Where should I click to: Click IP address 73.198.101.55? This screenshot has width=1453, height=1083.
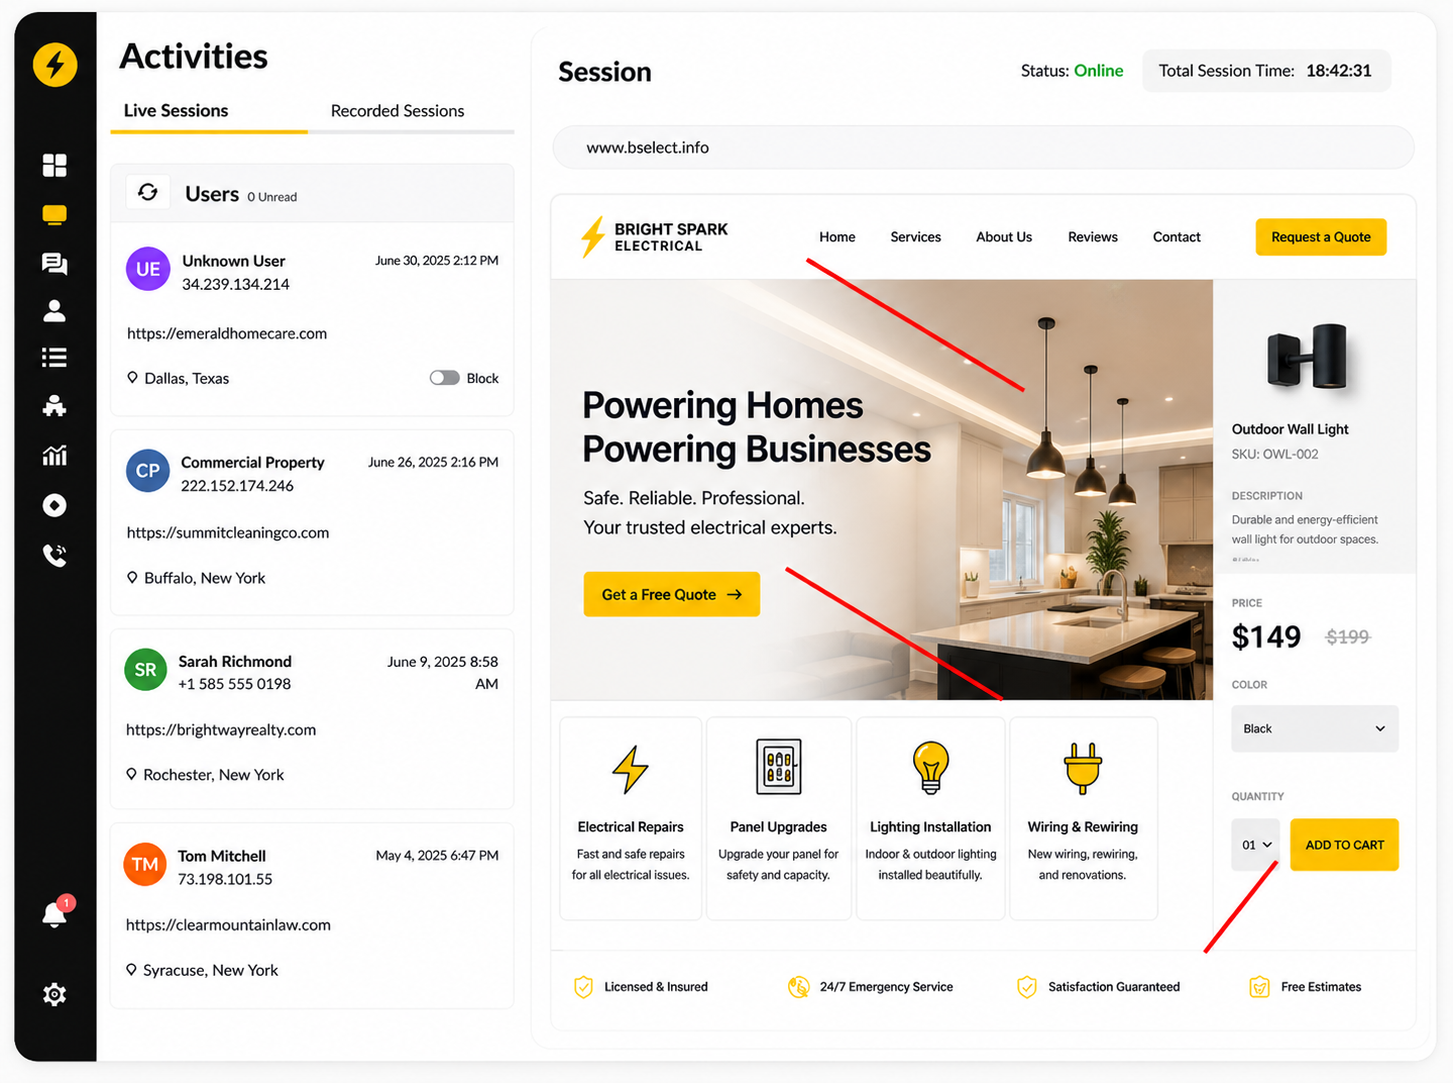coord(225,879)
